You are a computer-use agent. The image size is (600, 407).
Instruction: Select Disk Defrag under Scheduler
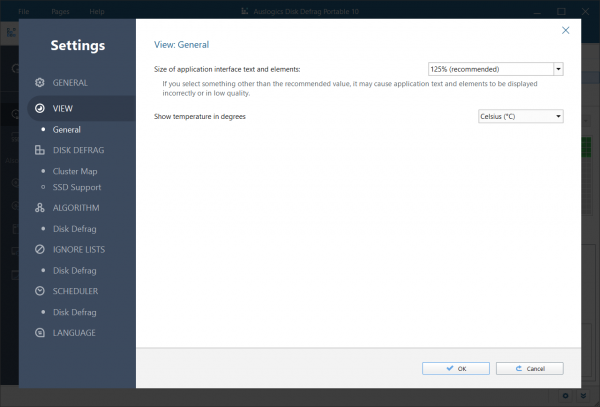click(x=76, y=312)
